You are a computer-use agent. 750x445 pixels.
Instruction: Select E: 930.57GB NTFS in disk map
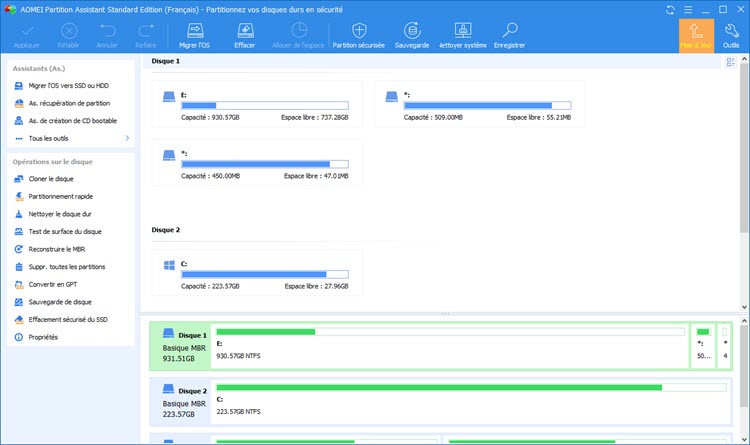point(450,345)
